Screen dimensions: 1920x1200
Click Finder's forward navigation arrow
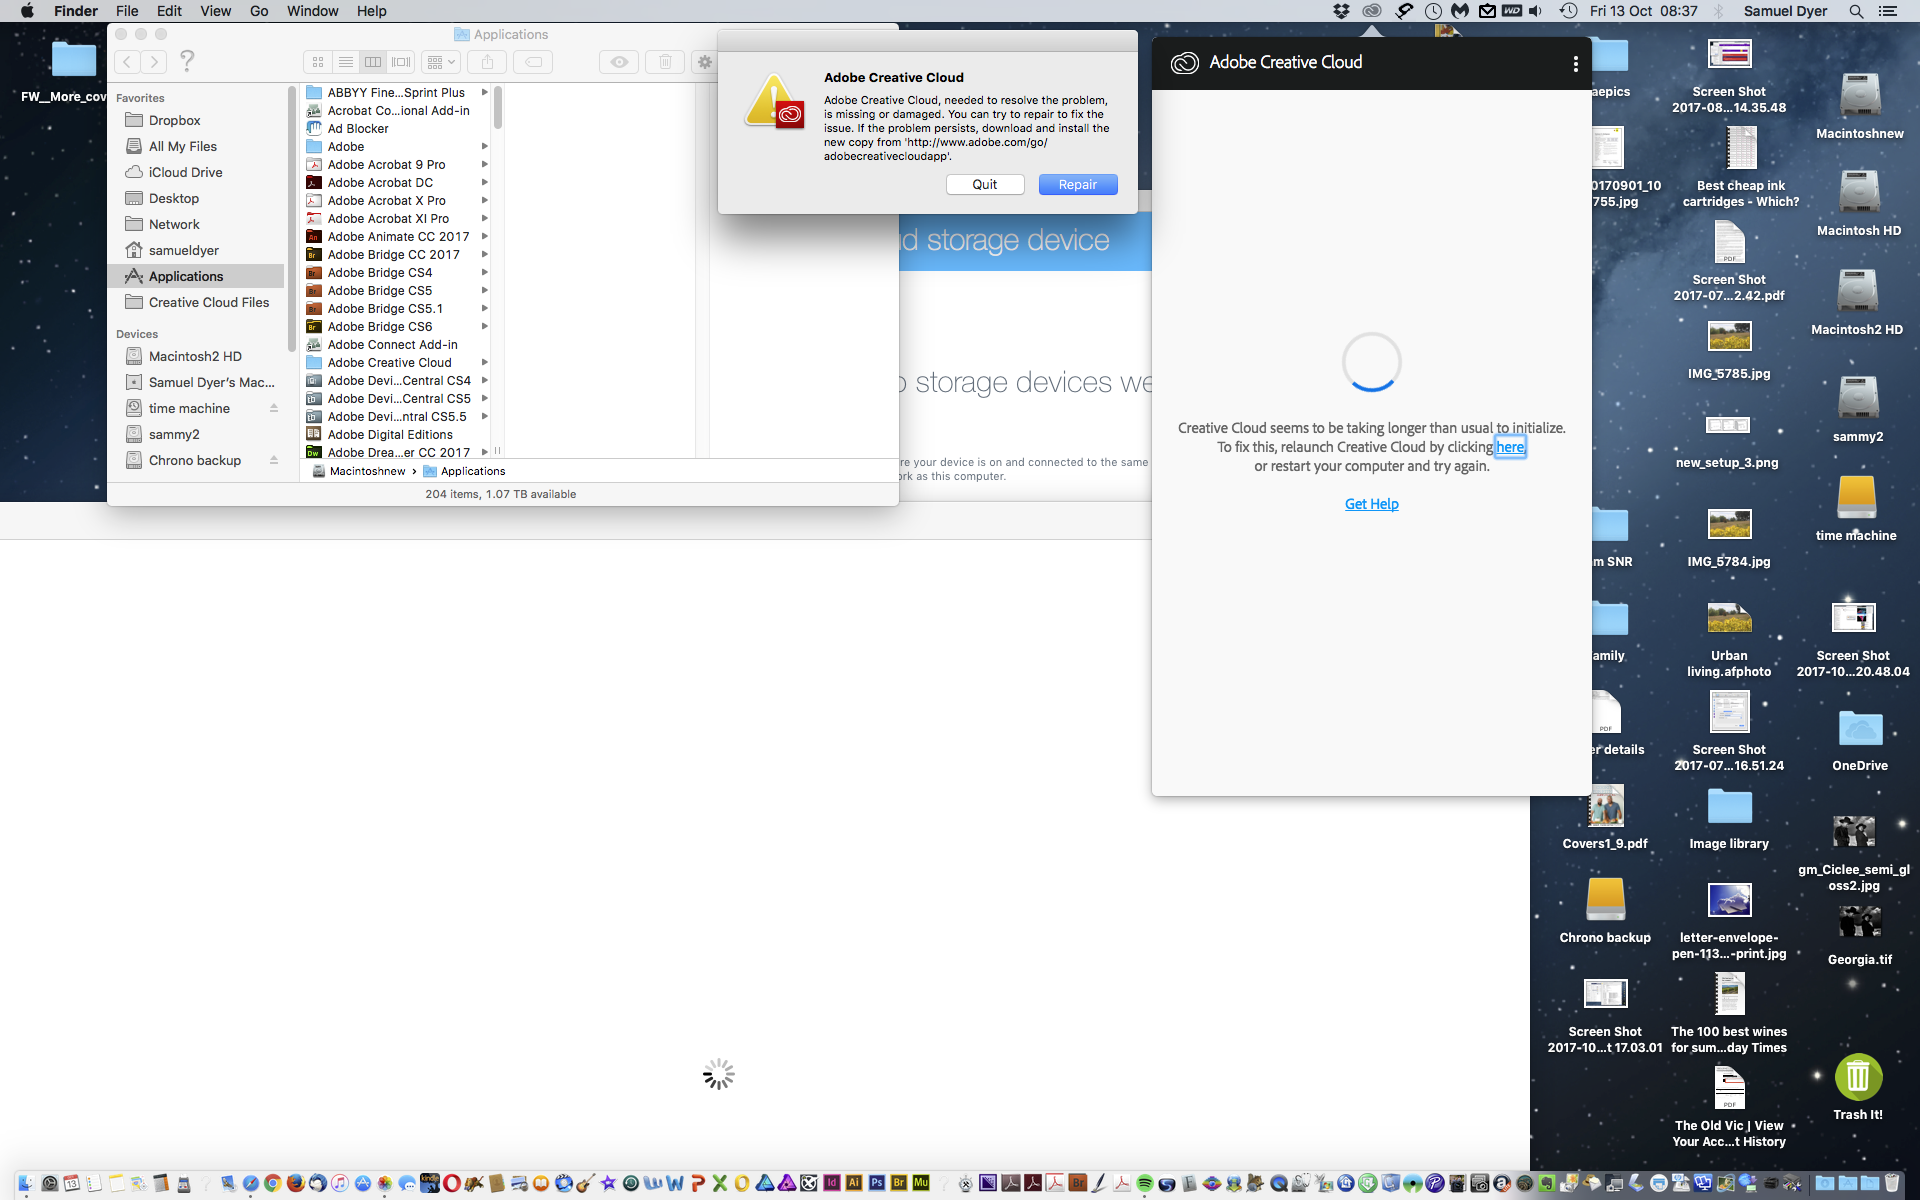click(x=154, y=62)
